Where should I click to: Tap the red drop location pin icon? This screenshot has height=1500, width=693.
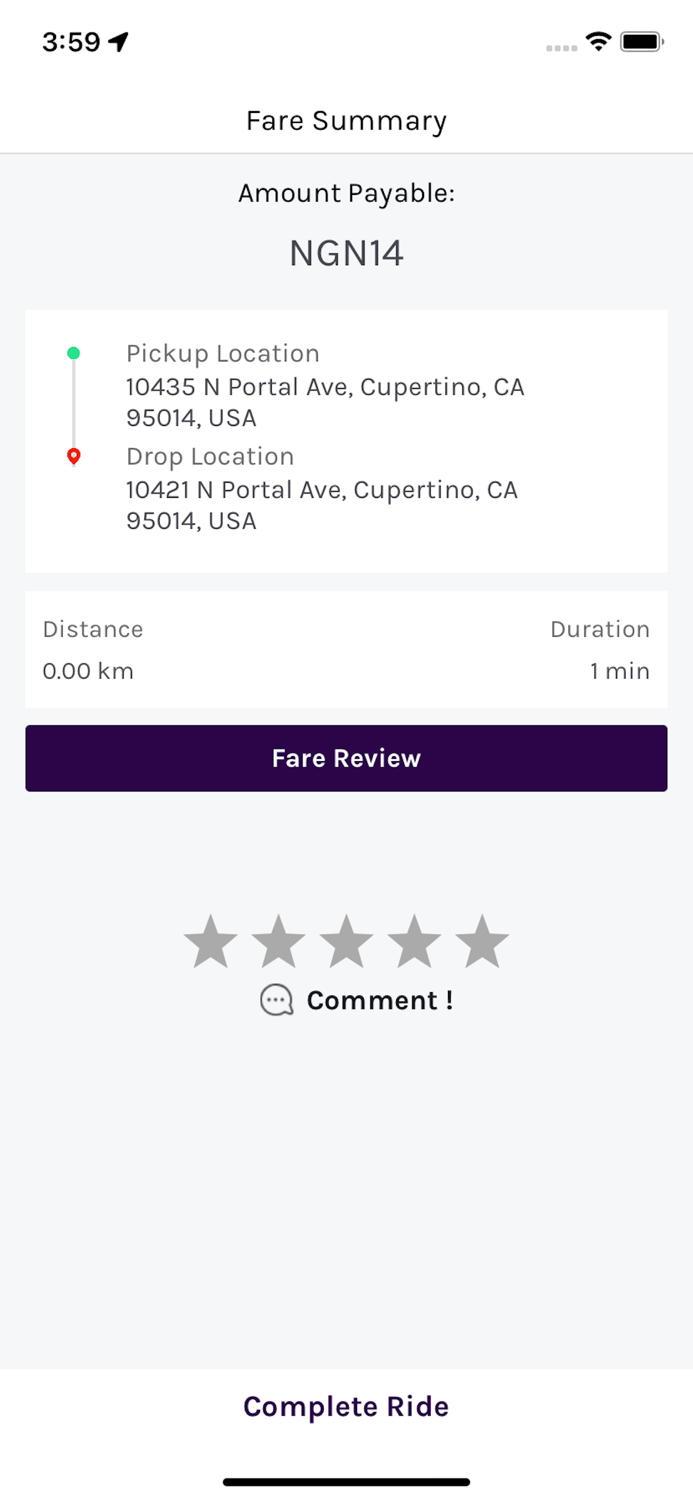74,456
